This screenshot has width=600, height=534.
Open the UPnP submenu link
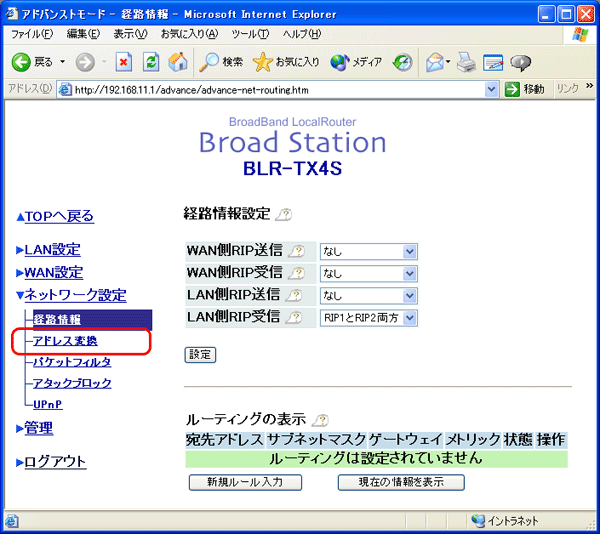pos(47,404)
